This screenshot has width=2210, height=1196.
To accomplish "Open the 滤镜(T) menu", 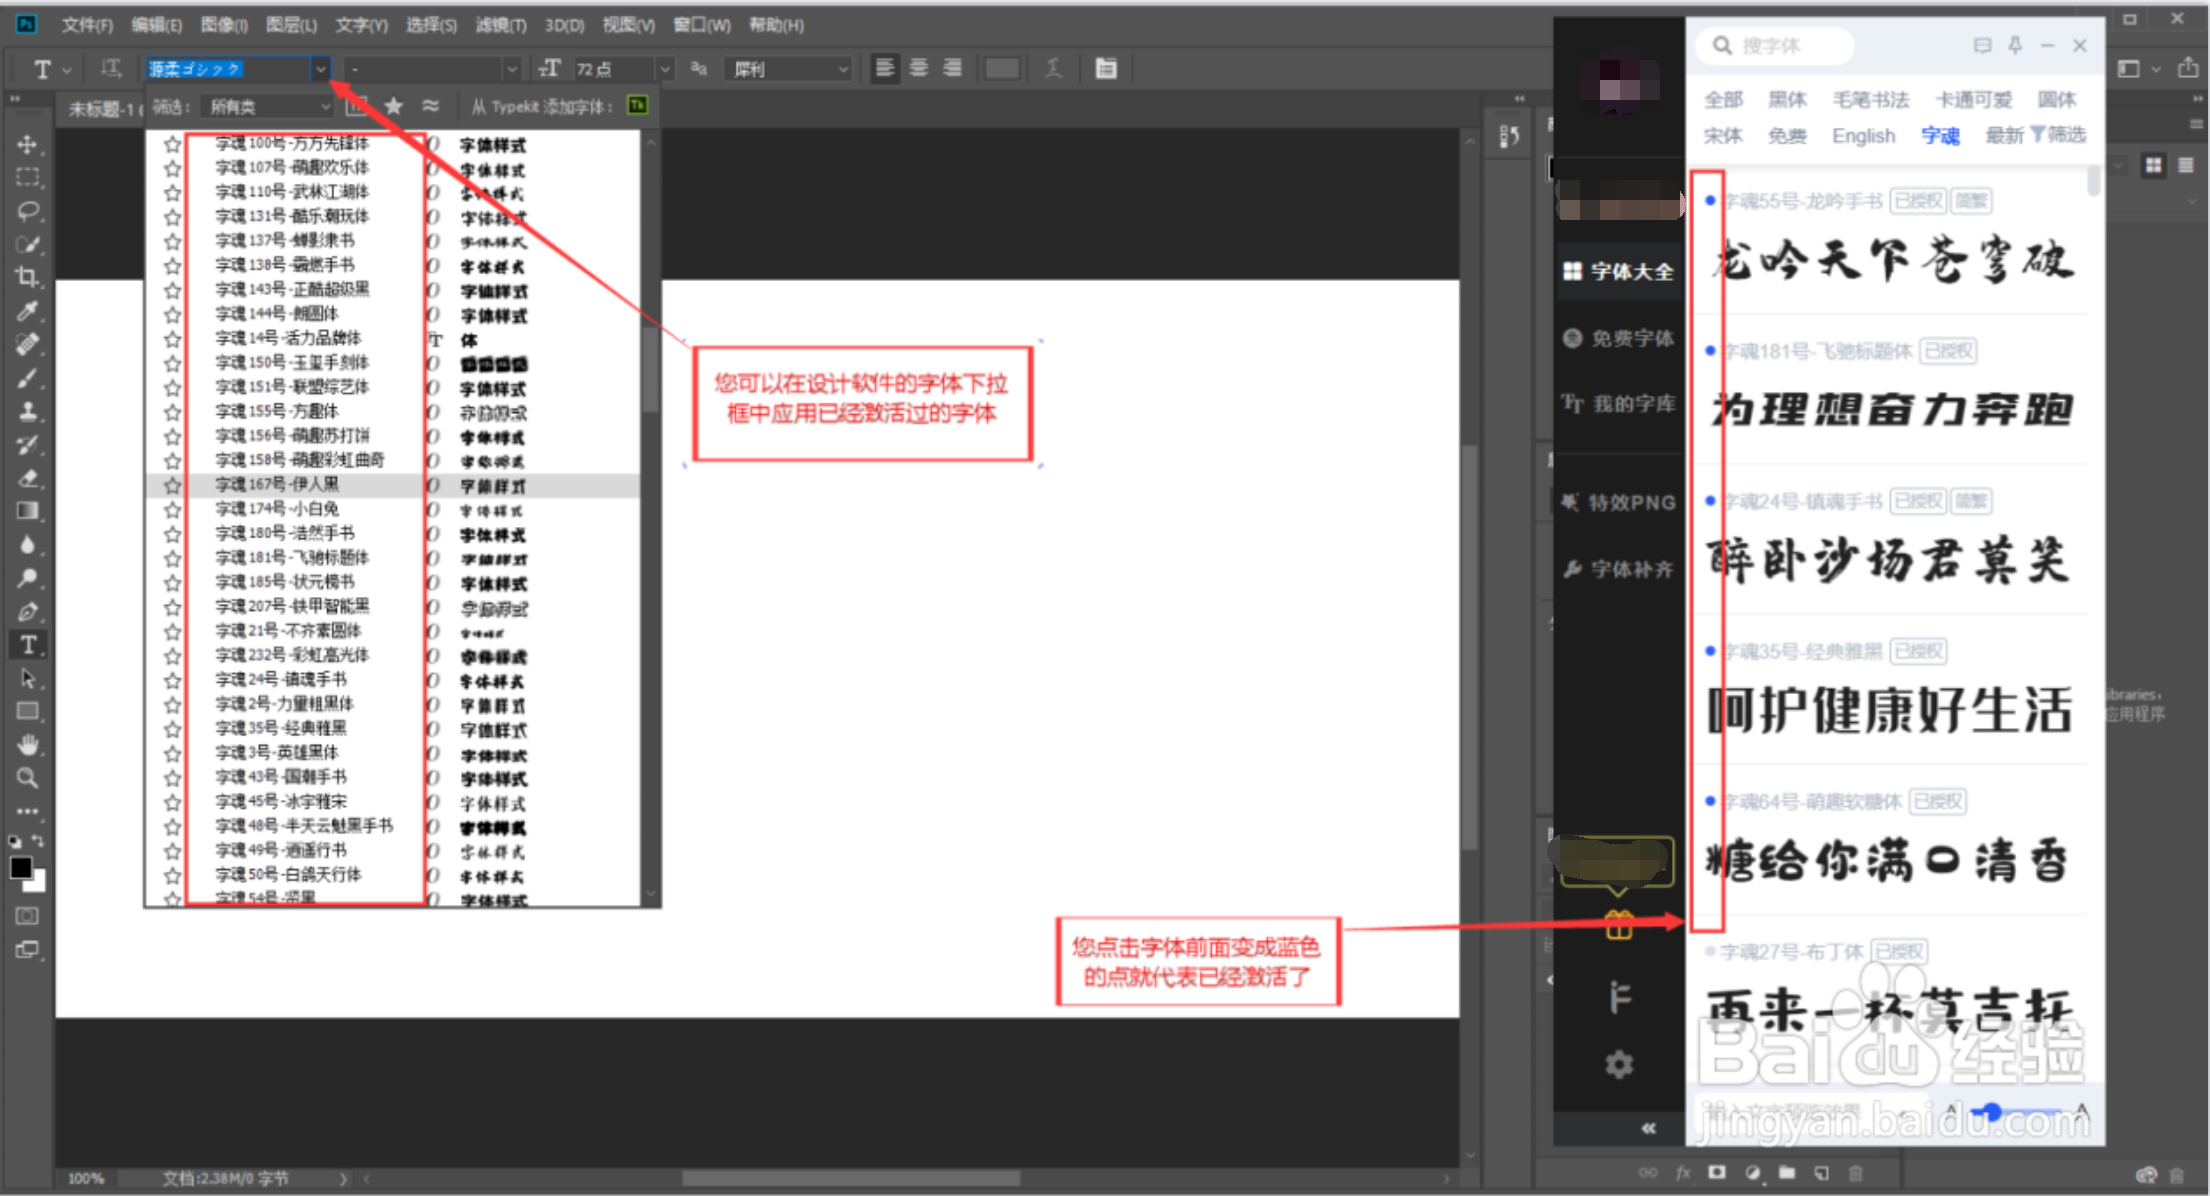I will click(x=500, y=25).
